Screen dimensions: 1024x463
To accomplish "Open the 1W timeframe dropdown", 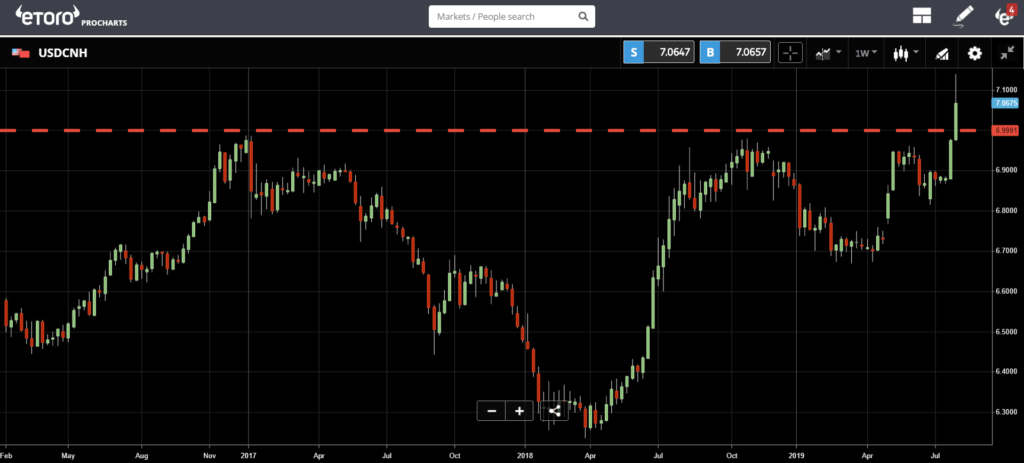I will [866, 53].
